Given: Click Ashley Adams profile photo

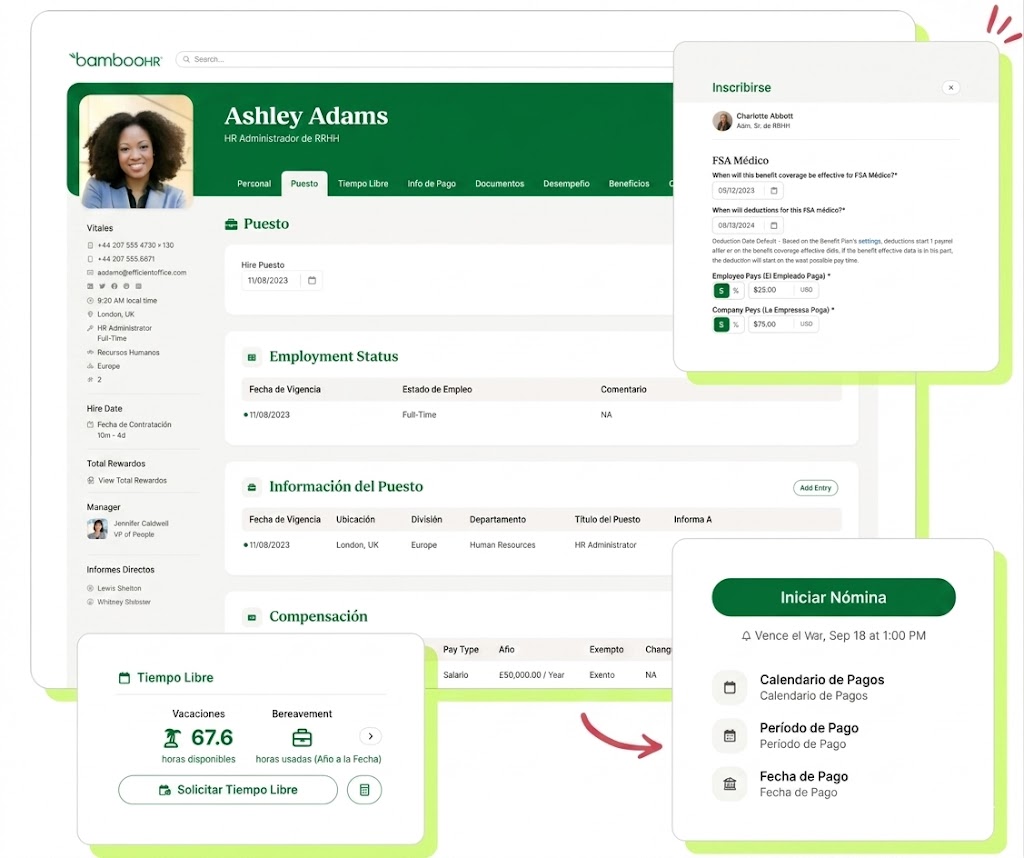Looking at the screenshot, I should pyautogui.click(x=136, y=151).
